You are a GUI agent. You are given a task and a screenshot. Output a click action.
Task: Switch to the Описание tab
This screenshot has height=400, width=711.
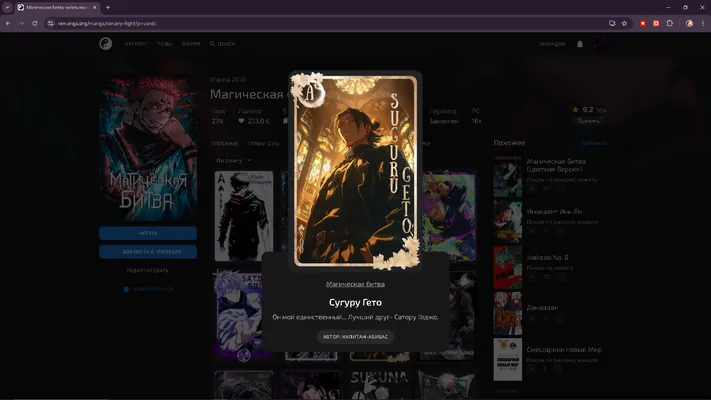pyautogui.click(x=224, y=143)
